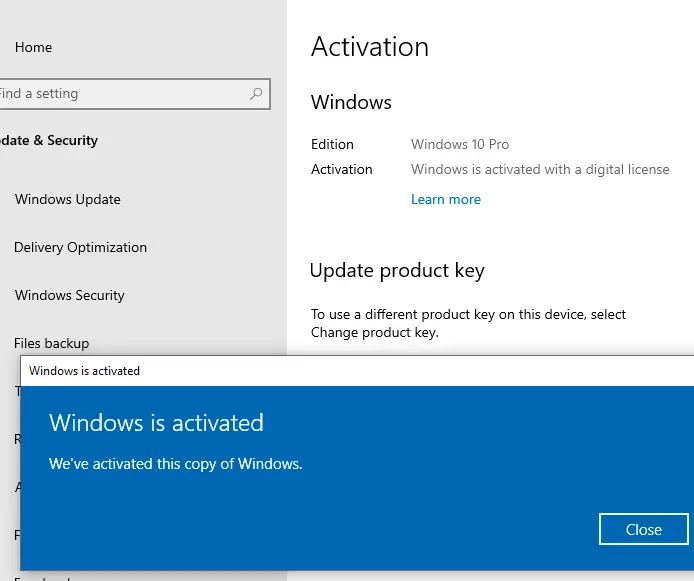Click the 'Windows is activated' dialog title bar

point(357,371)
